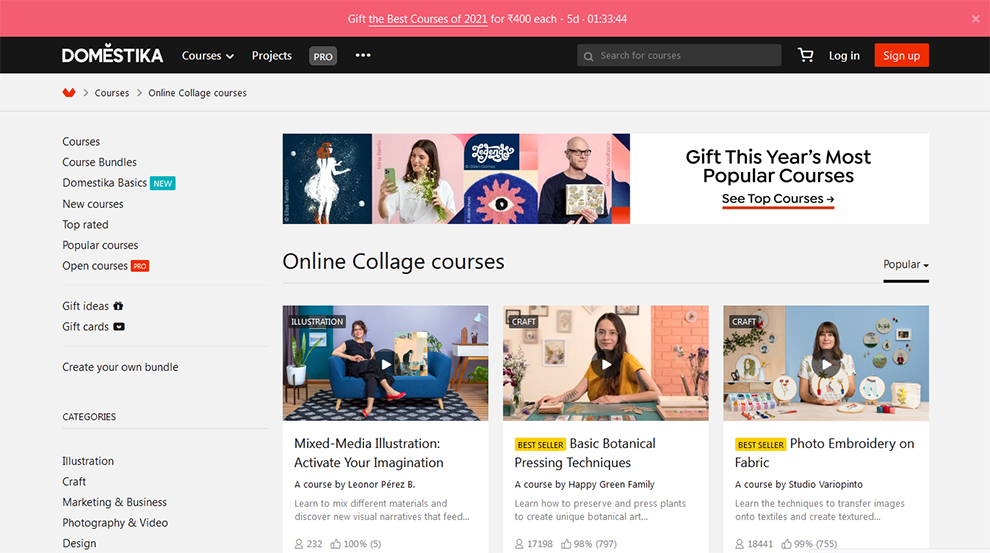The width and height of the screenshot is (990, 553).
Task: Select Top rated in the sidebar
Action: tap(85, 225)
